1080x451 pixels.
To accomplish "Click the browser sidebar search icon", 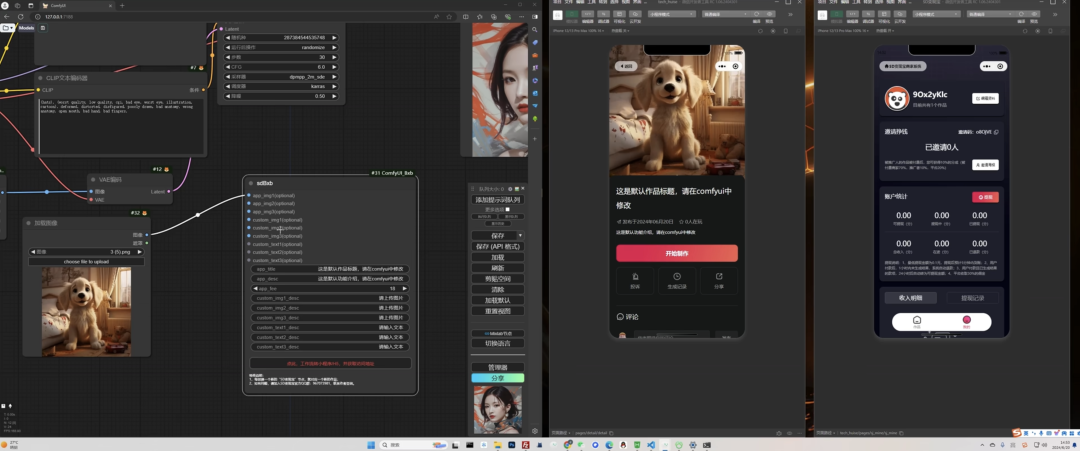I will tap(535, 30).
